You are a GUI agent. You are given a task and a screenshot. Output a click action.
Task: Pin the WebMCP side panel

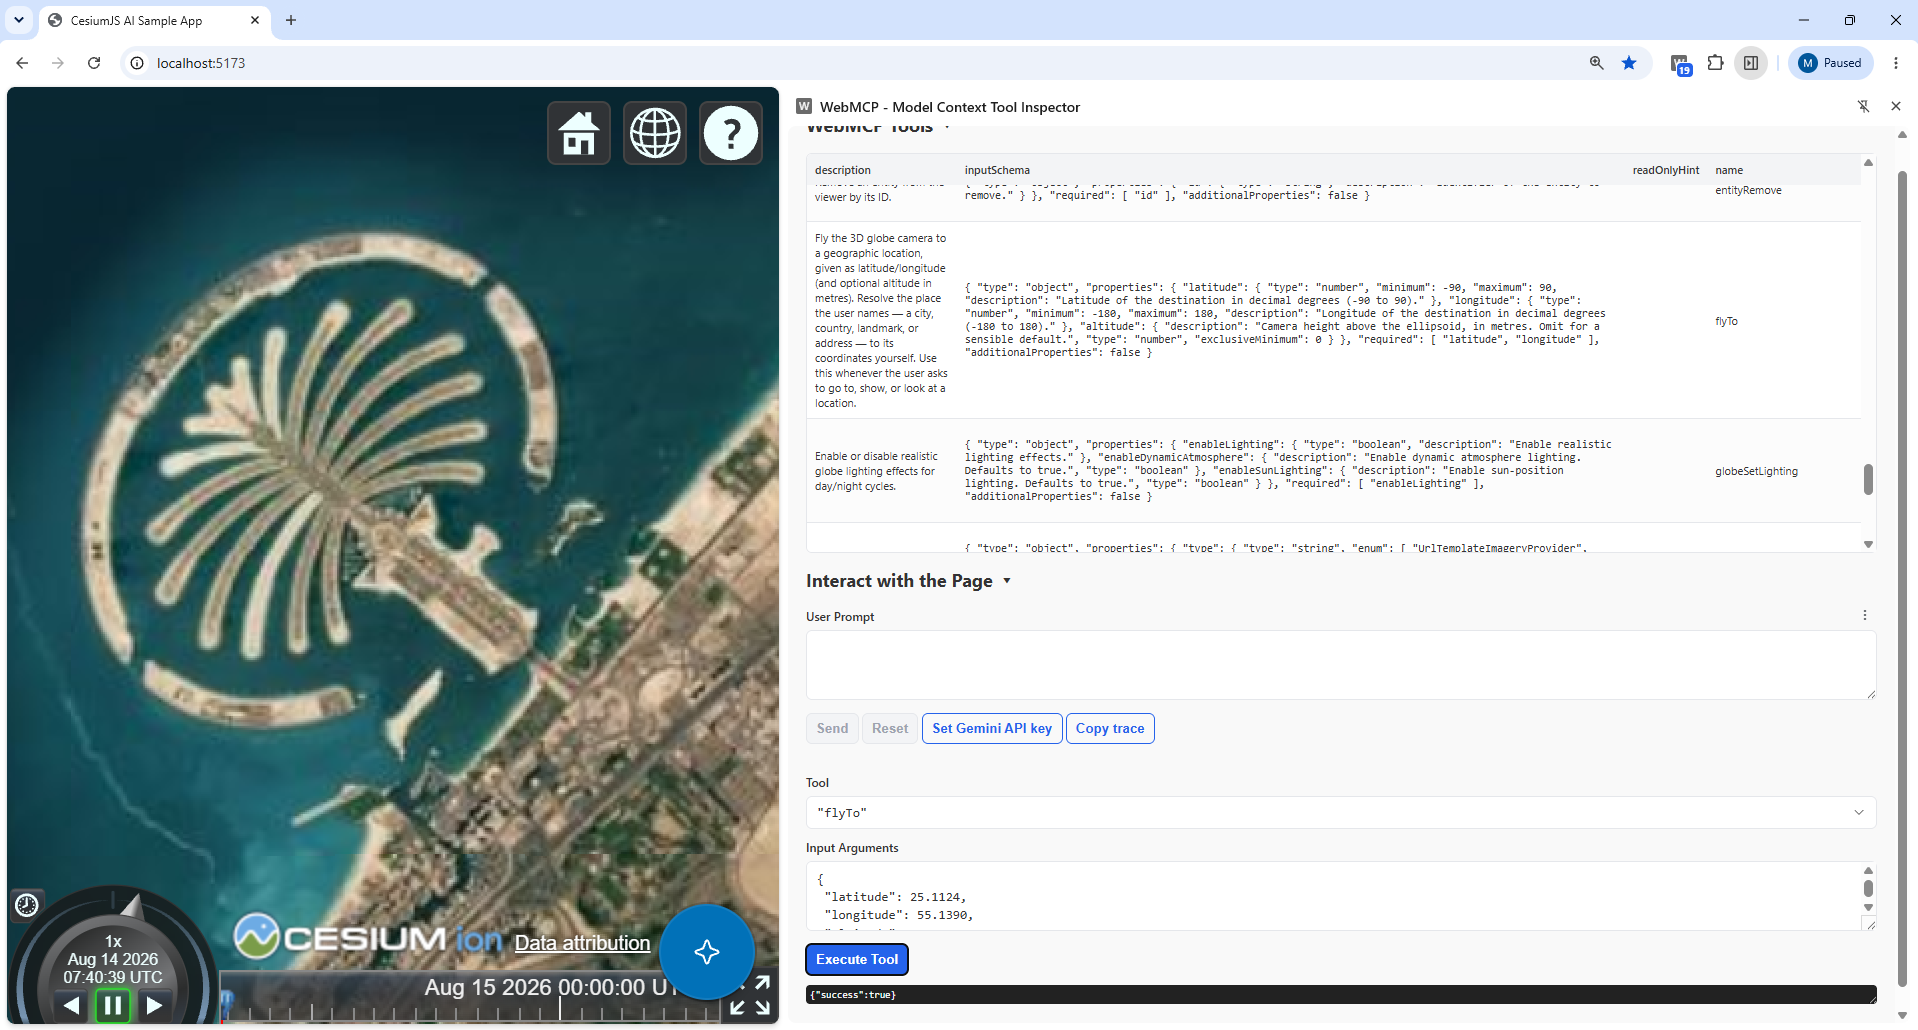pyautogui.click(x=1864, y=106)
